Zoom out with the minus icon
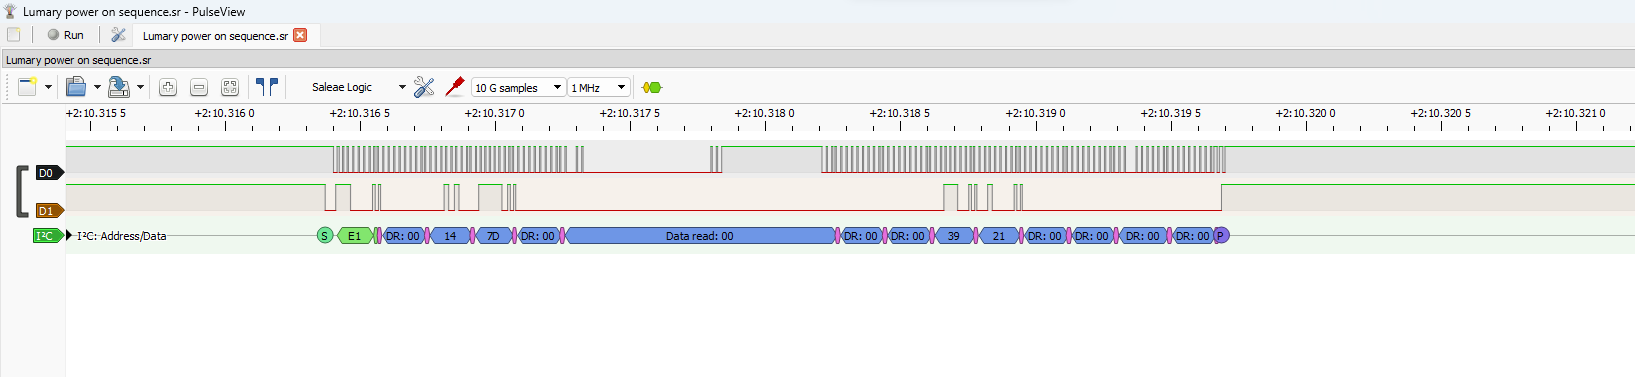Viewport: 1635px width, 377px height. click(199, 87)
